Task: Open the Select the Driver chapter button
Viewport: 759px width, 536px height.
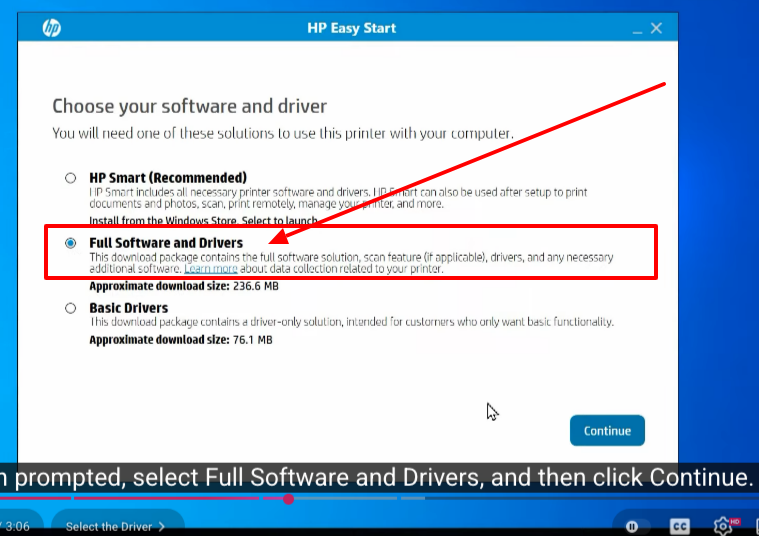Action: point(117,526)
